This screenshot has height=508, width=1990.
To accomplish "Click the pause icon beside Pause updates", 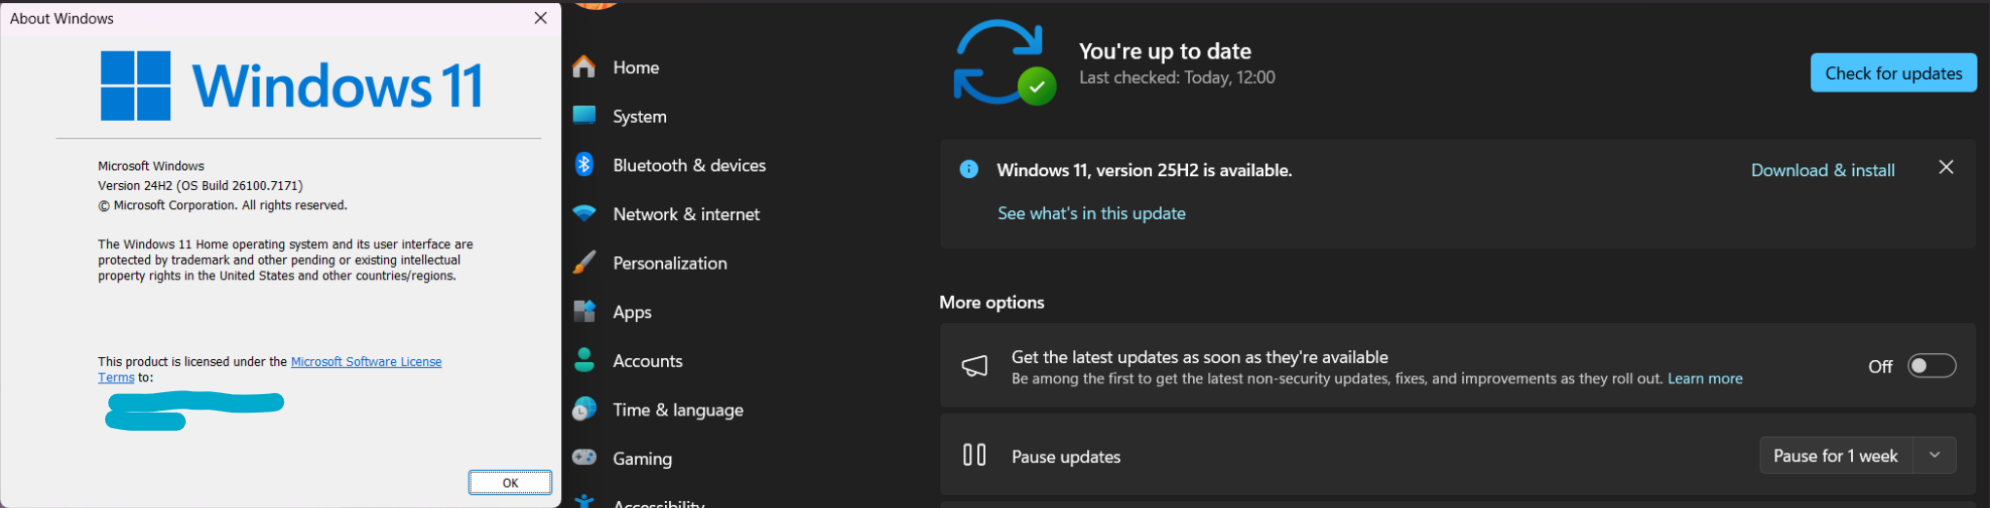I will 974,455.
